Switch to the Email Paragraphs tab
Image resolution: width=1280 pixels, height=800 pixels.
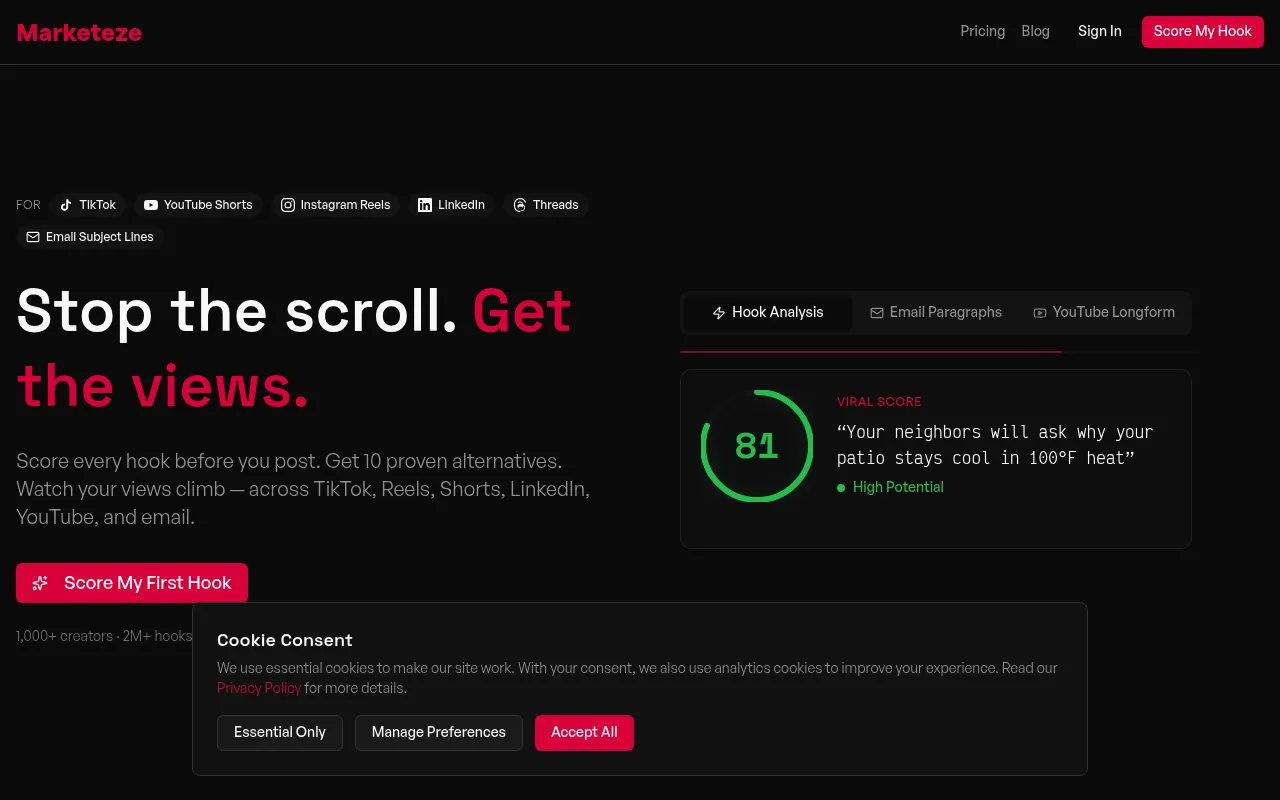pos(936,312)
